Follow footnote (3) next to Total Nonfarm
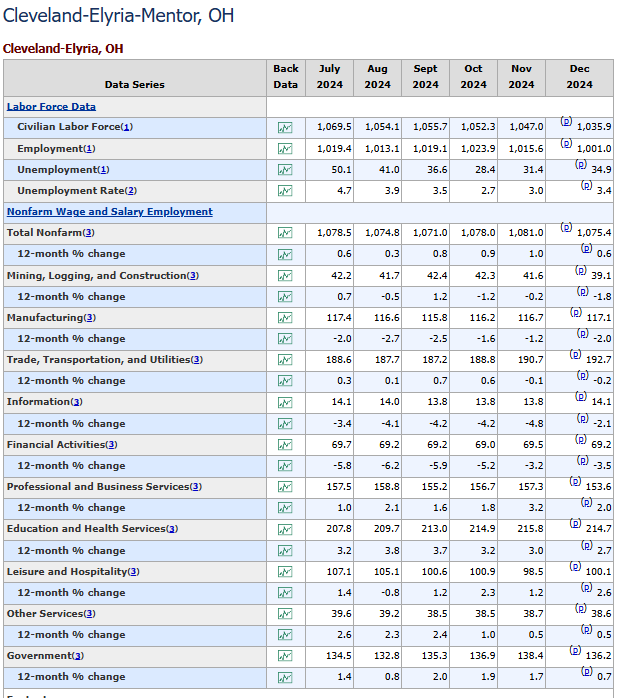Viewport: 626px width, 698px height. click(89, 233)
